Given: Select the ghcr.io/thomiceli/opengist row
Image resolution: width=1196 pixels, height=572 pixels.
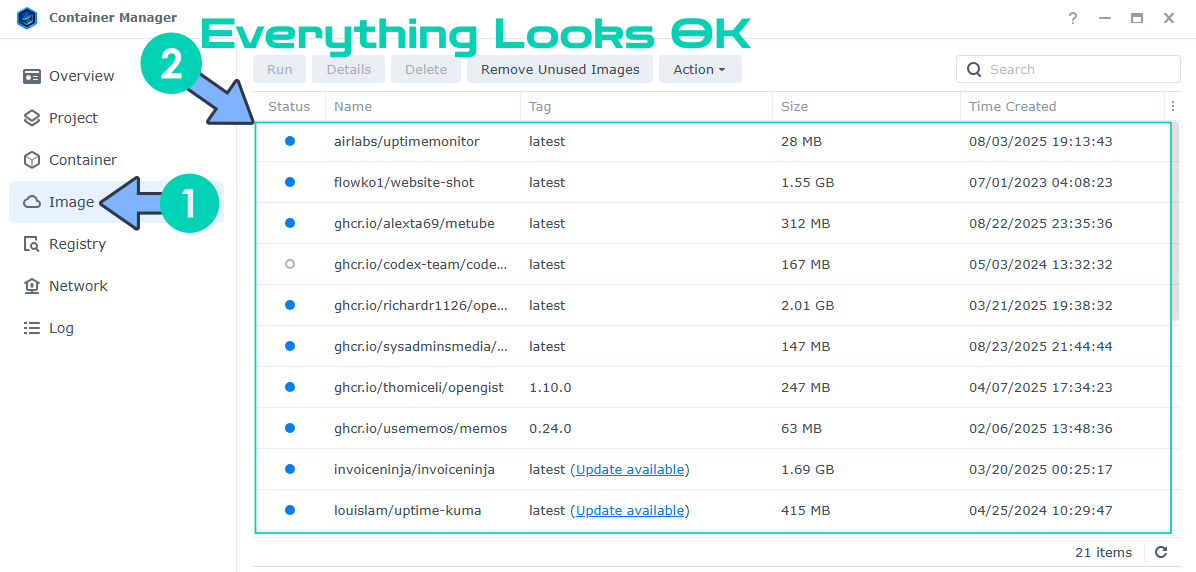Looking at the screenshot, I should 712,387.
